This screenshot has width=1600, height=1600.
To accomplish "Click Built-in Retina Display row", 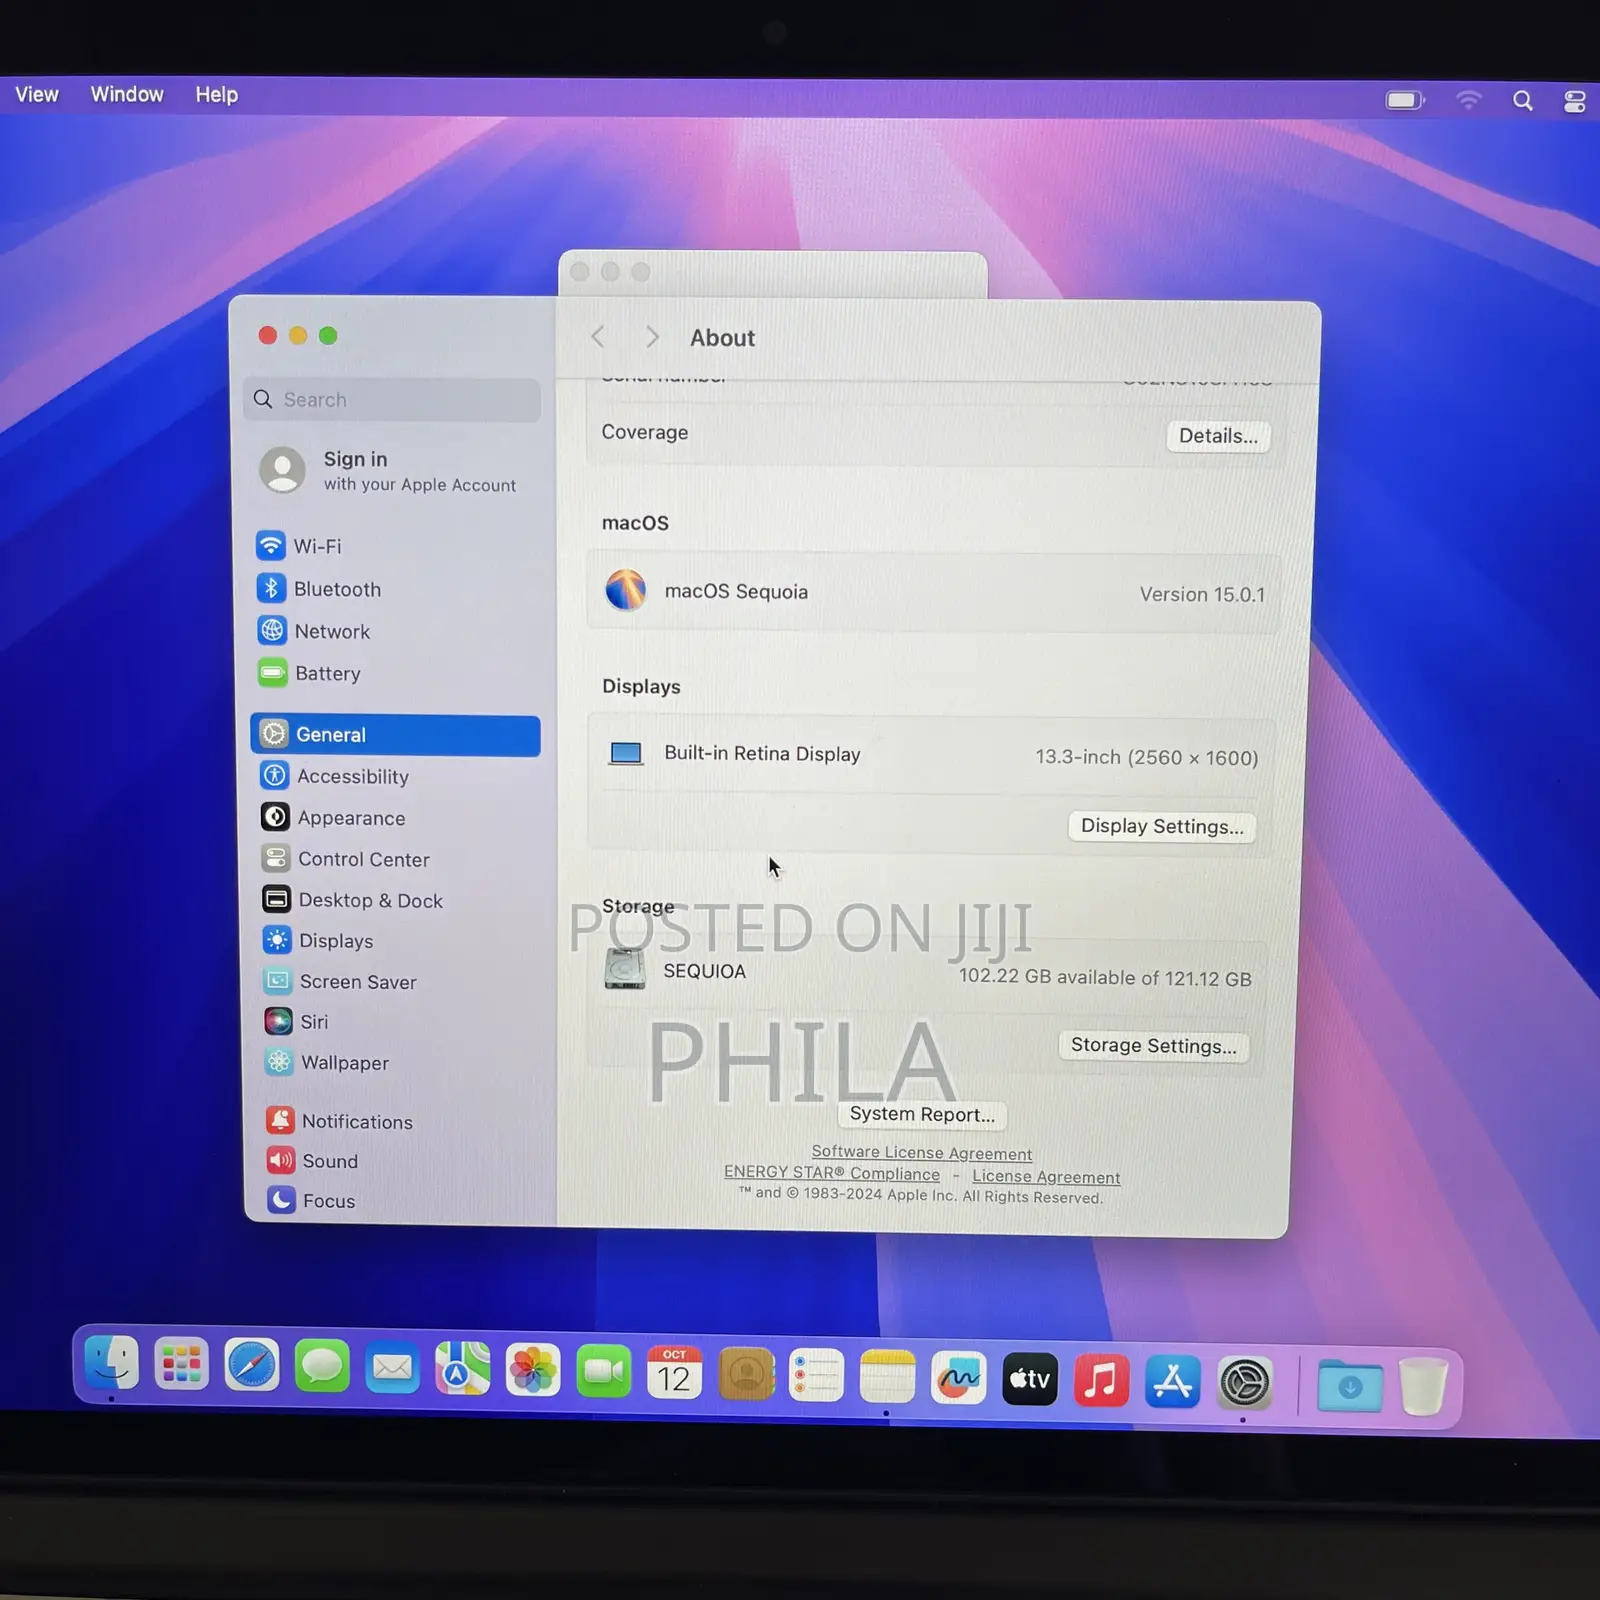I will tap(931, 755).
